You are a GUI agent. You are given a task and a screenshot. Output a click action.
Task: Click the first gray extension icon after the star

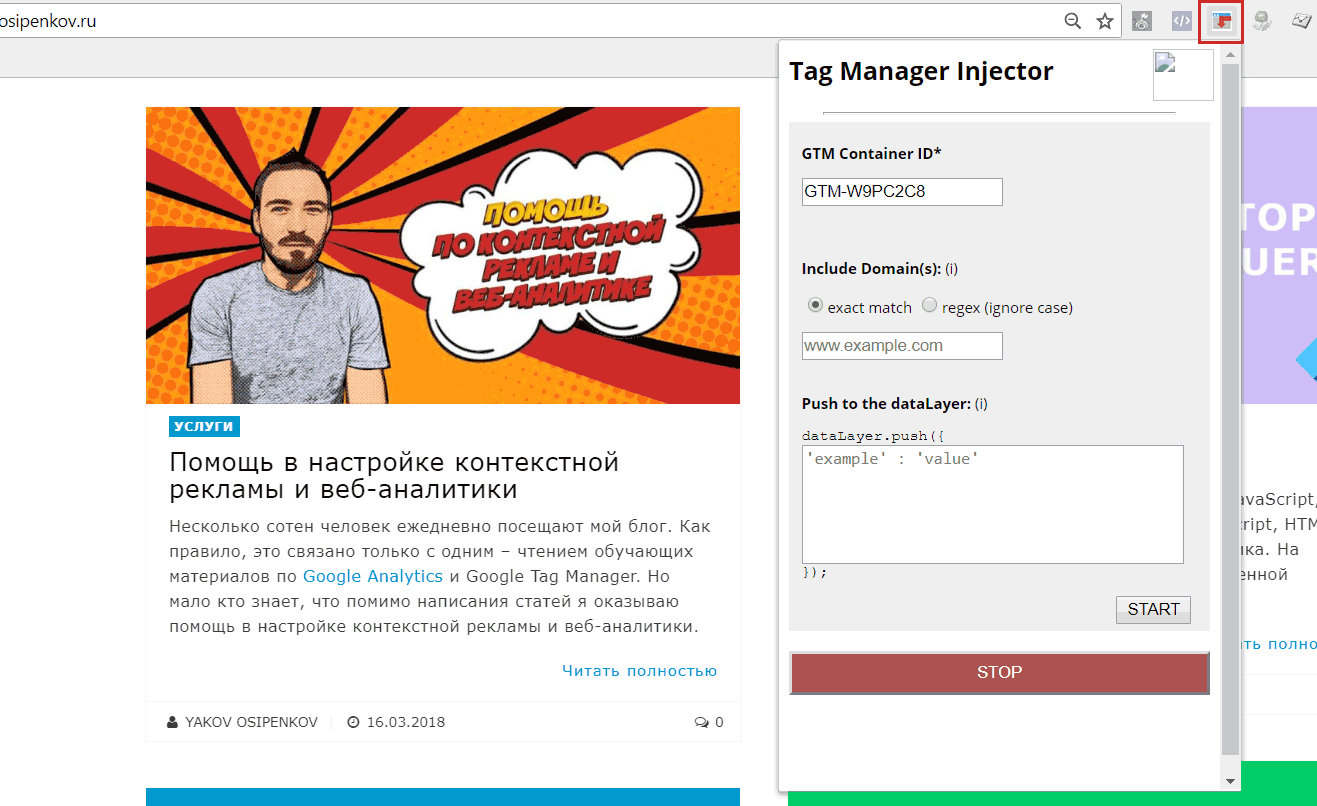[1141, 21]
